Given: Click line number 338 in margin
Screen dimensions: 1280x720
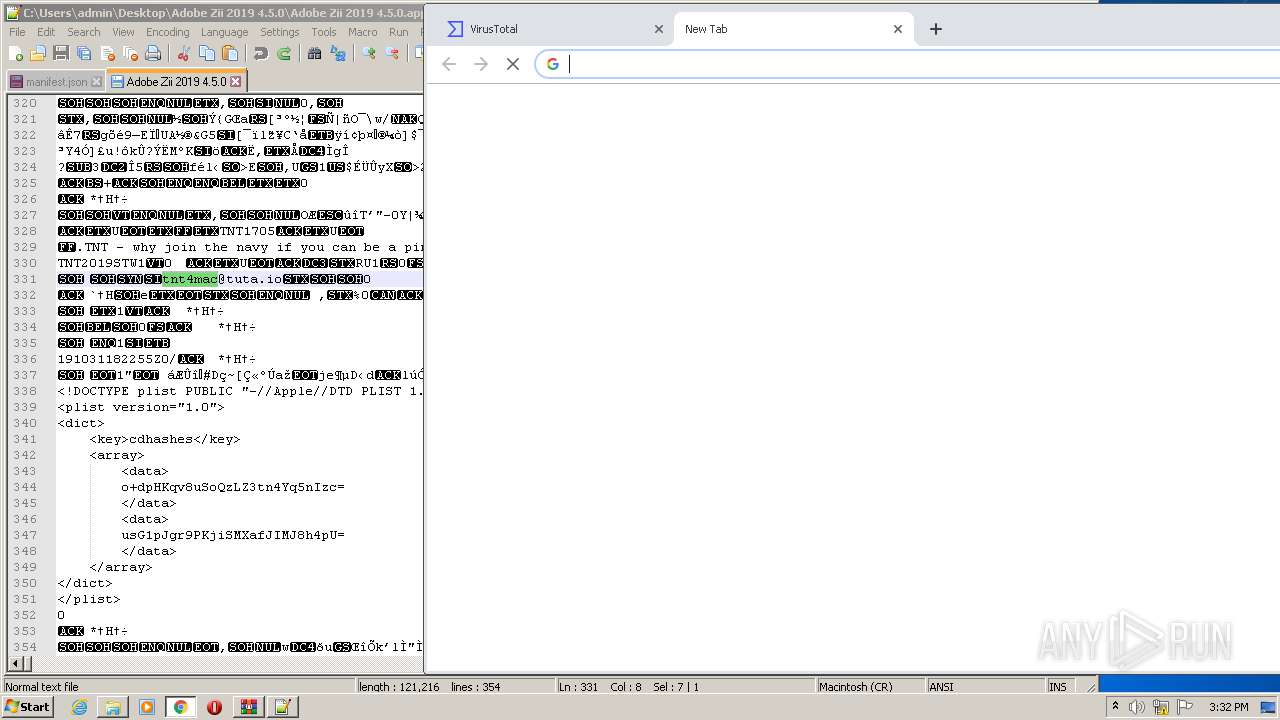Looking at the screenshot, I should (x=26, y=391).
